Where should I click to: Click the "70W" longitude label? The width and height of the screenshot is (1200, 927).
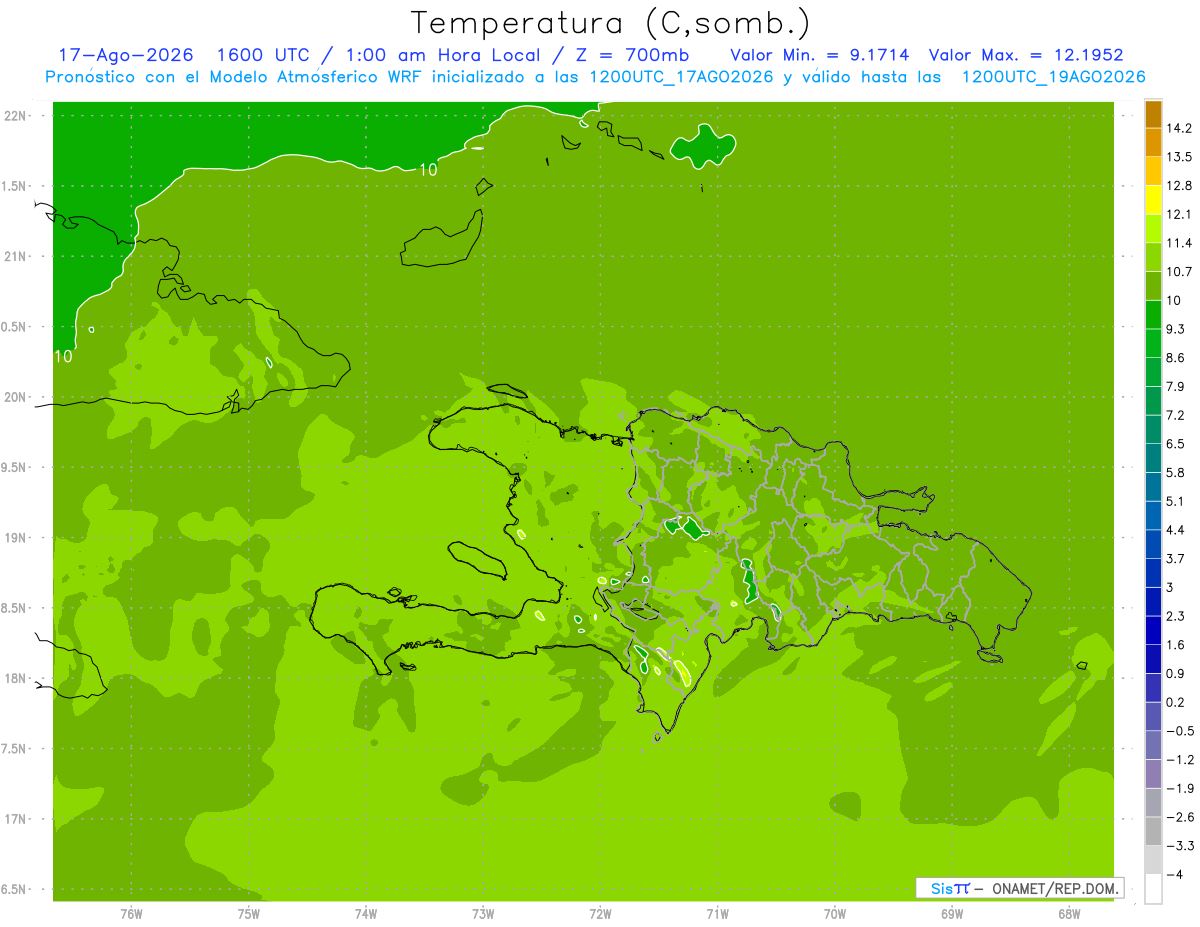[835, 914]
